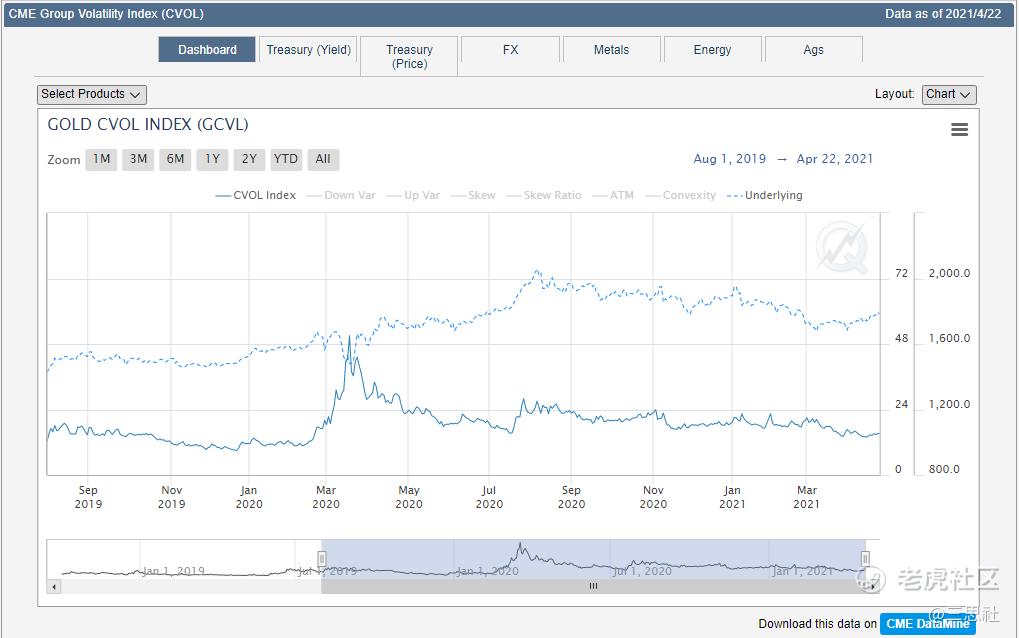Set zoom range to YTD
The width and height of the screenshot is (1019, 638).
[286, 159]
